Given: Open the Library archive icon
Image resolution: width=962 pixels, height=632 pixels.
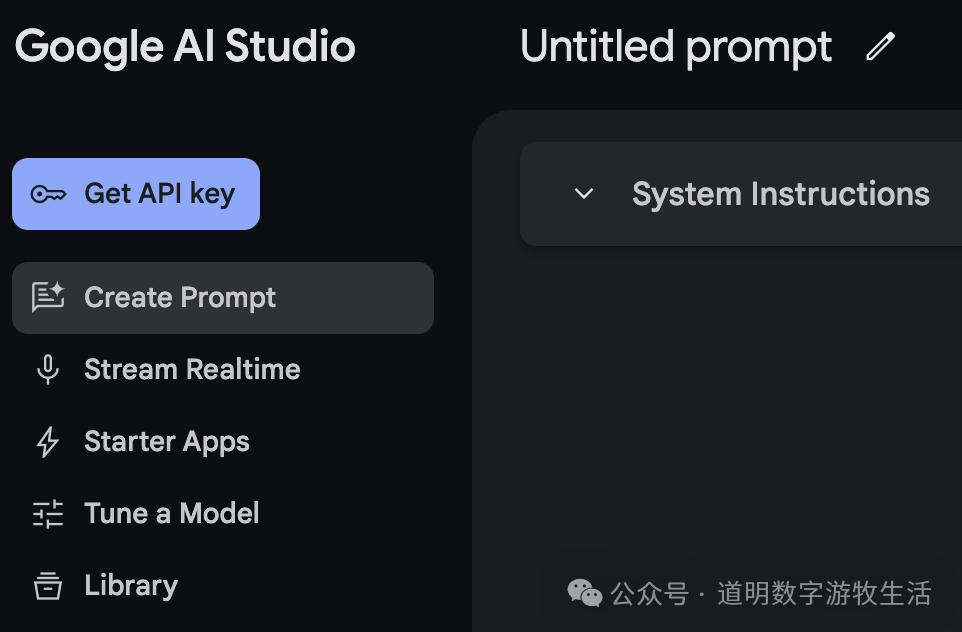Looking at the screenshot, I should 48,585.
